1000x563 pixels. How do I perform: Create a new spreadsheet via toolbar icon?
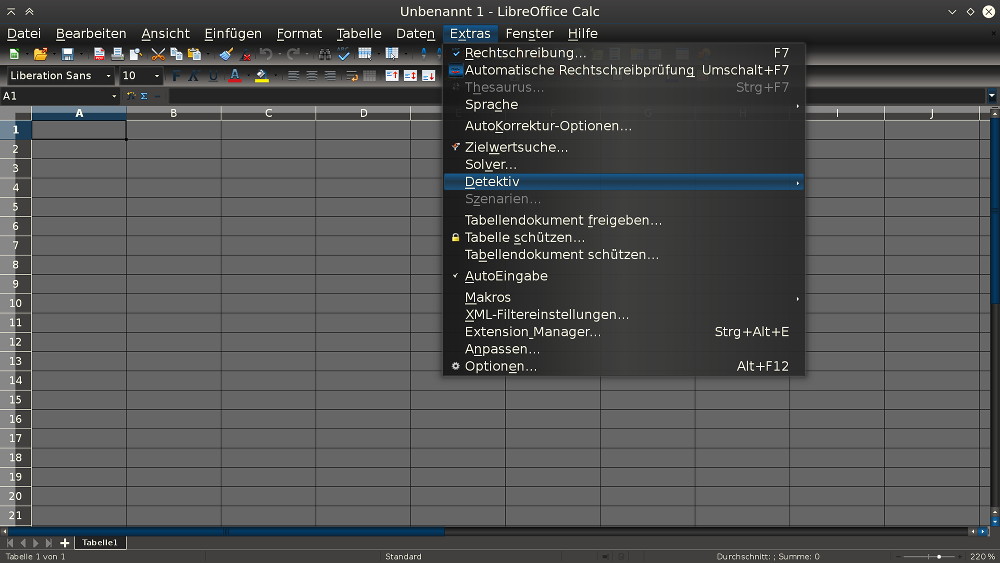point(14,54)
